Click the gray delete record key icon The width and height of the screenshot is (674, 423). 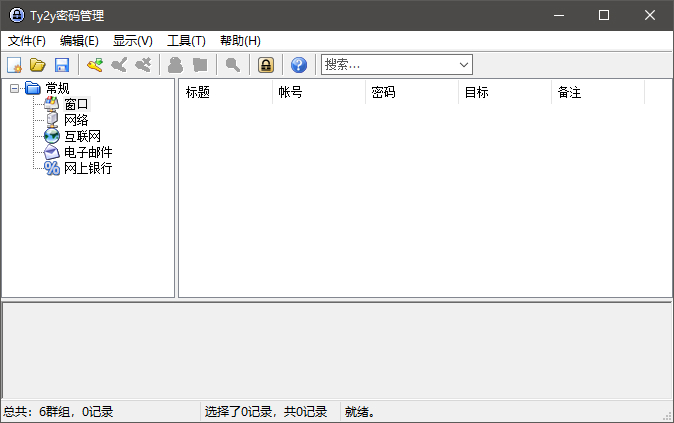click(143, 65)
